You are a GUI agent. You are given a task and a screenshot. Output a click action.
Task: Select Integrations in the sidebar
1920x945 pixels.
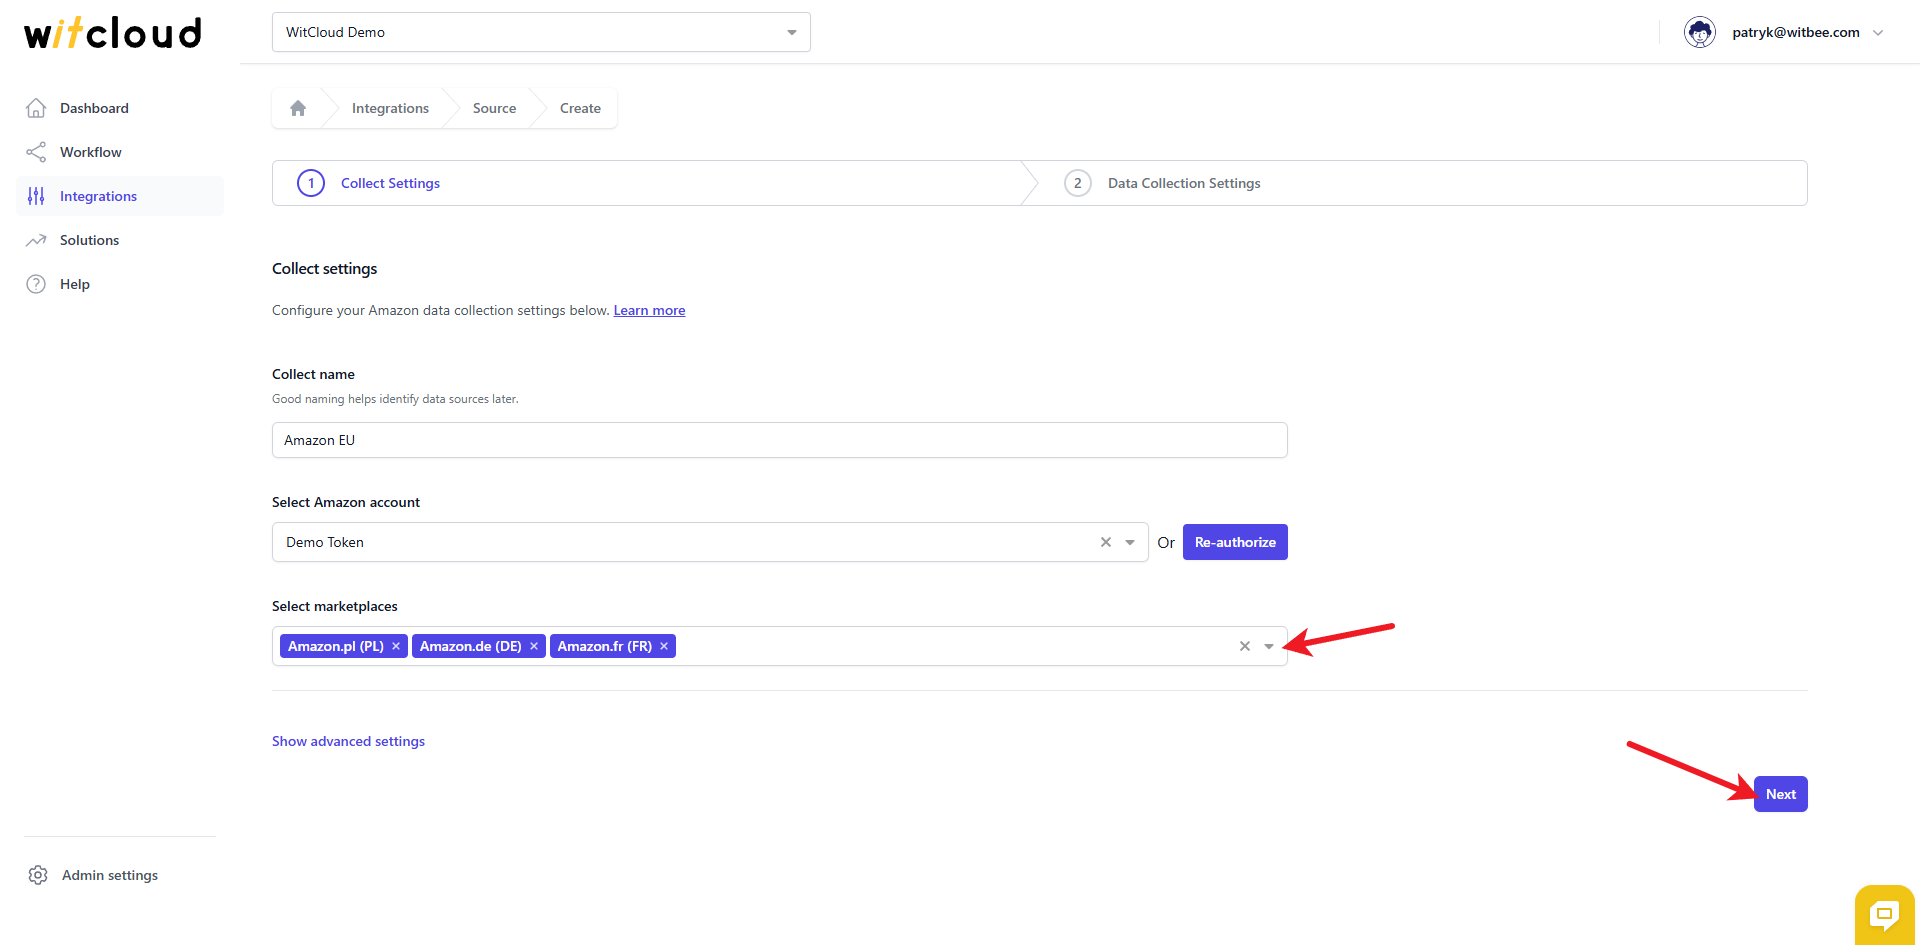click(120, 196)
